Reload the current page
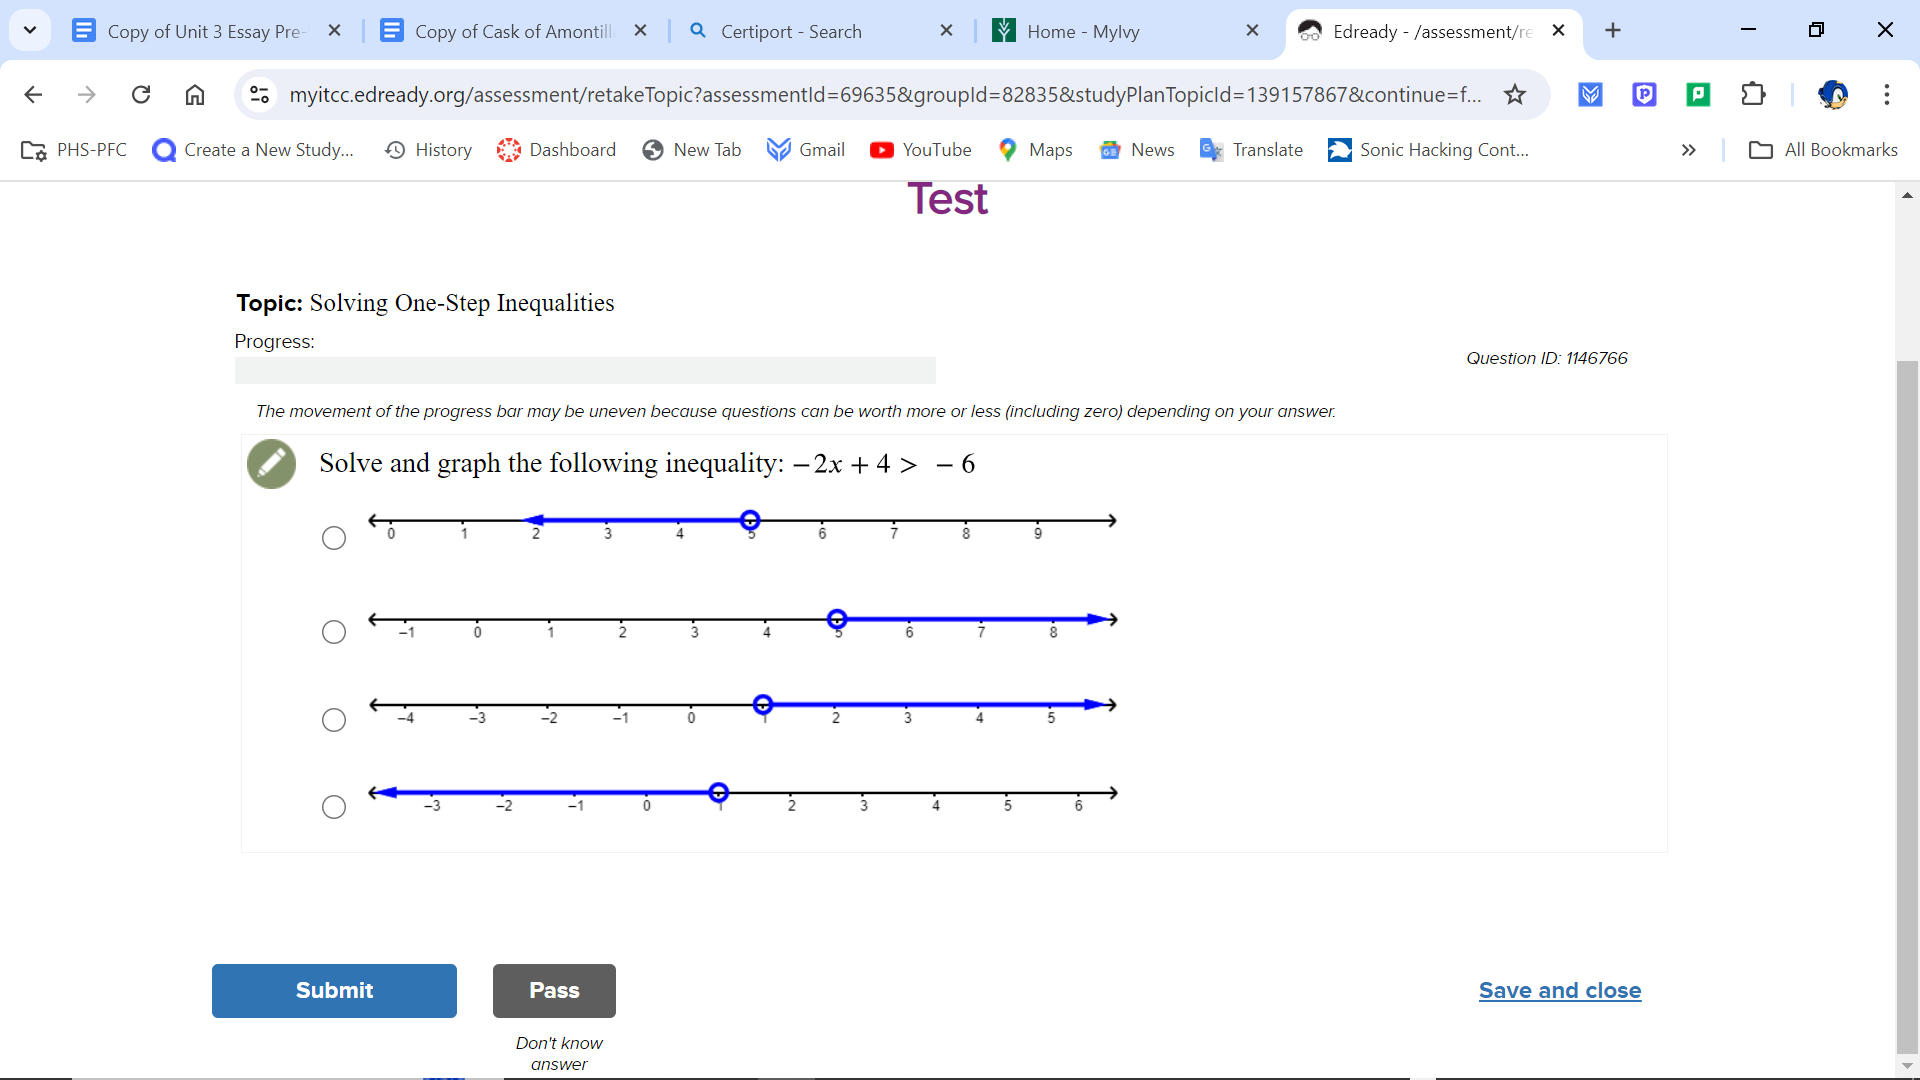Screen dimensions: 1920x1080 pyautogui.click(x=141, y=94)
